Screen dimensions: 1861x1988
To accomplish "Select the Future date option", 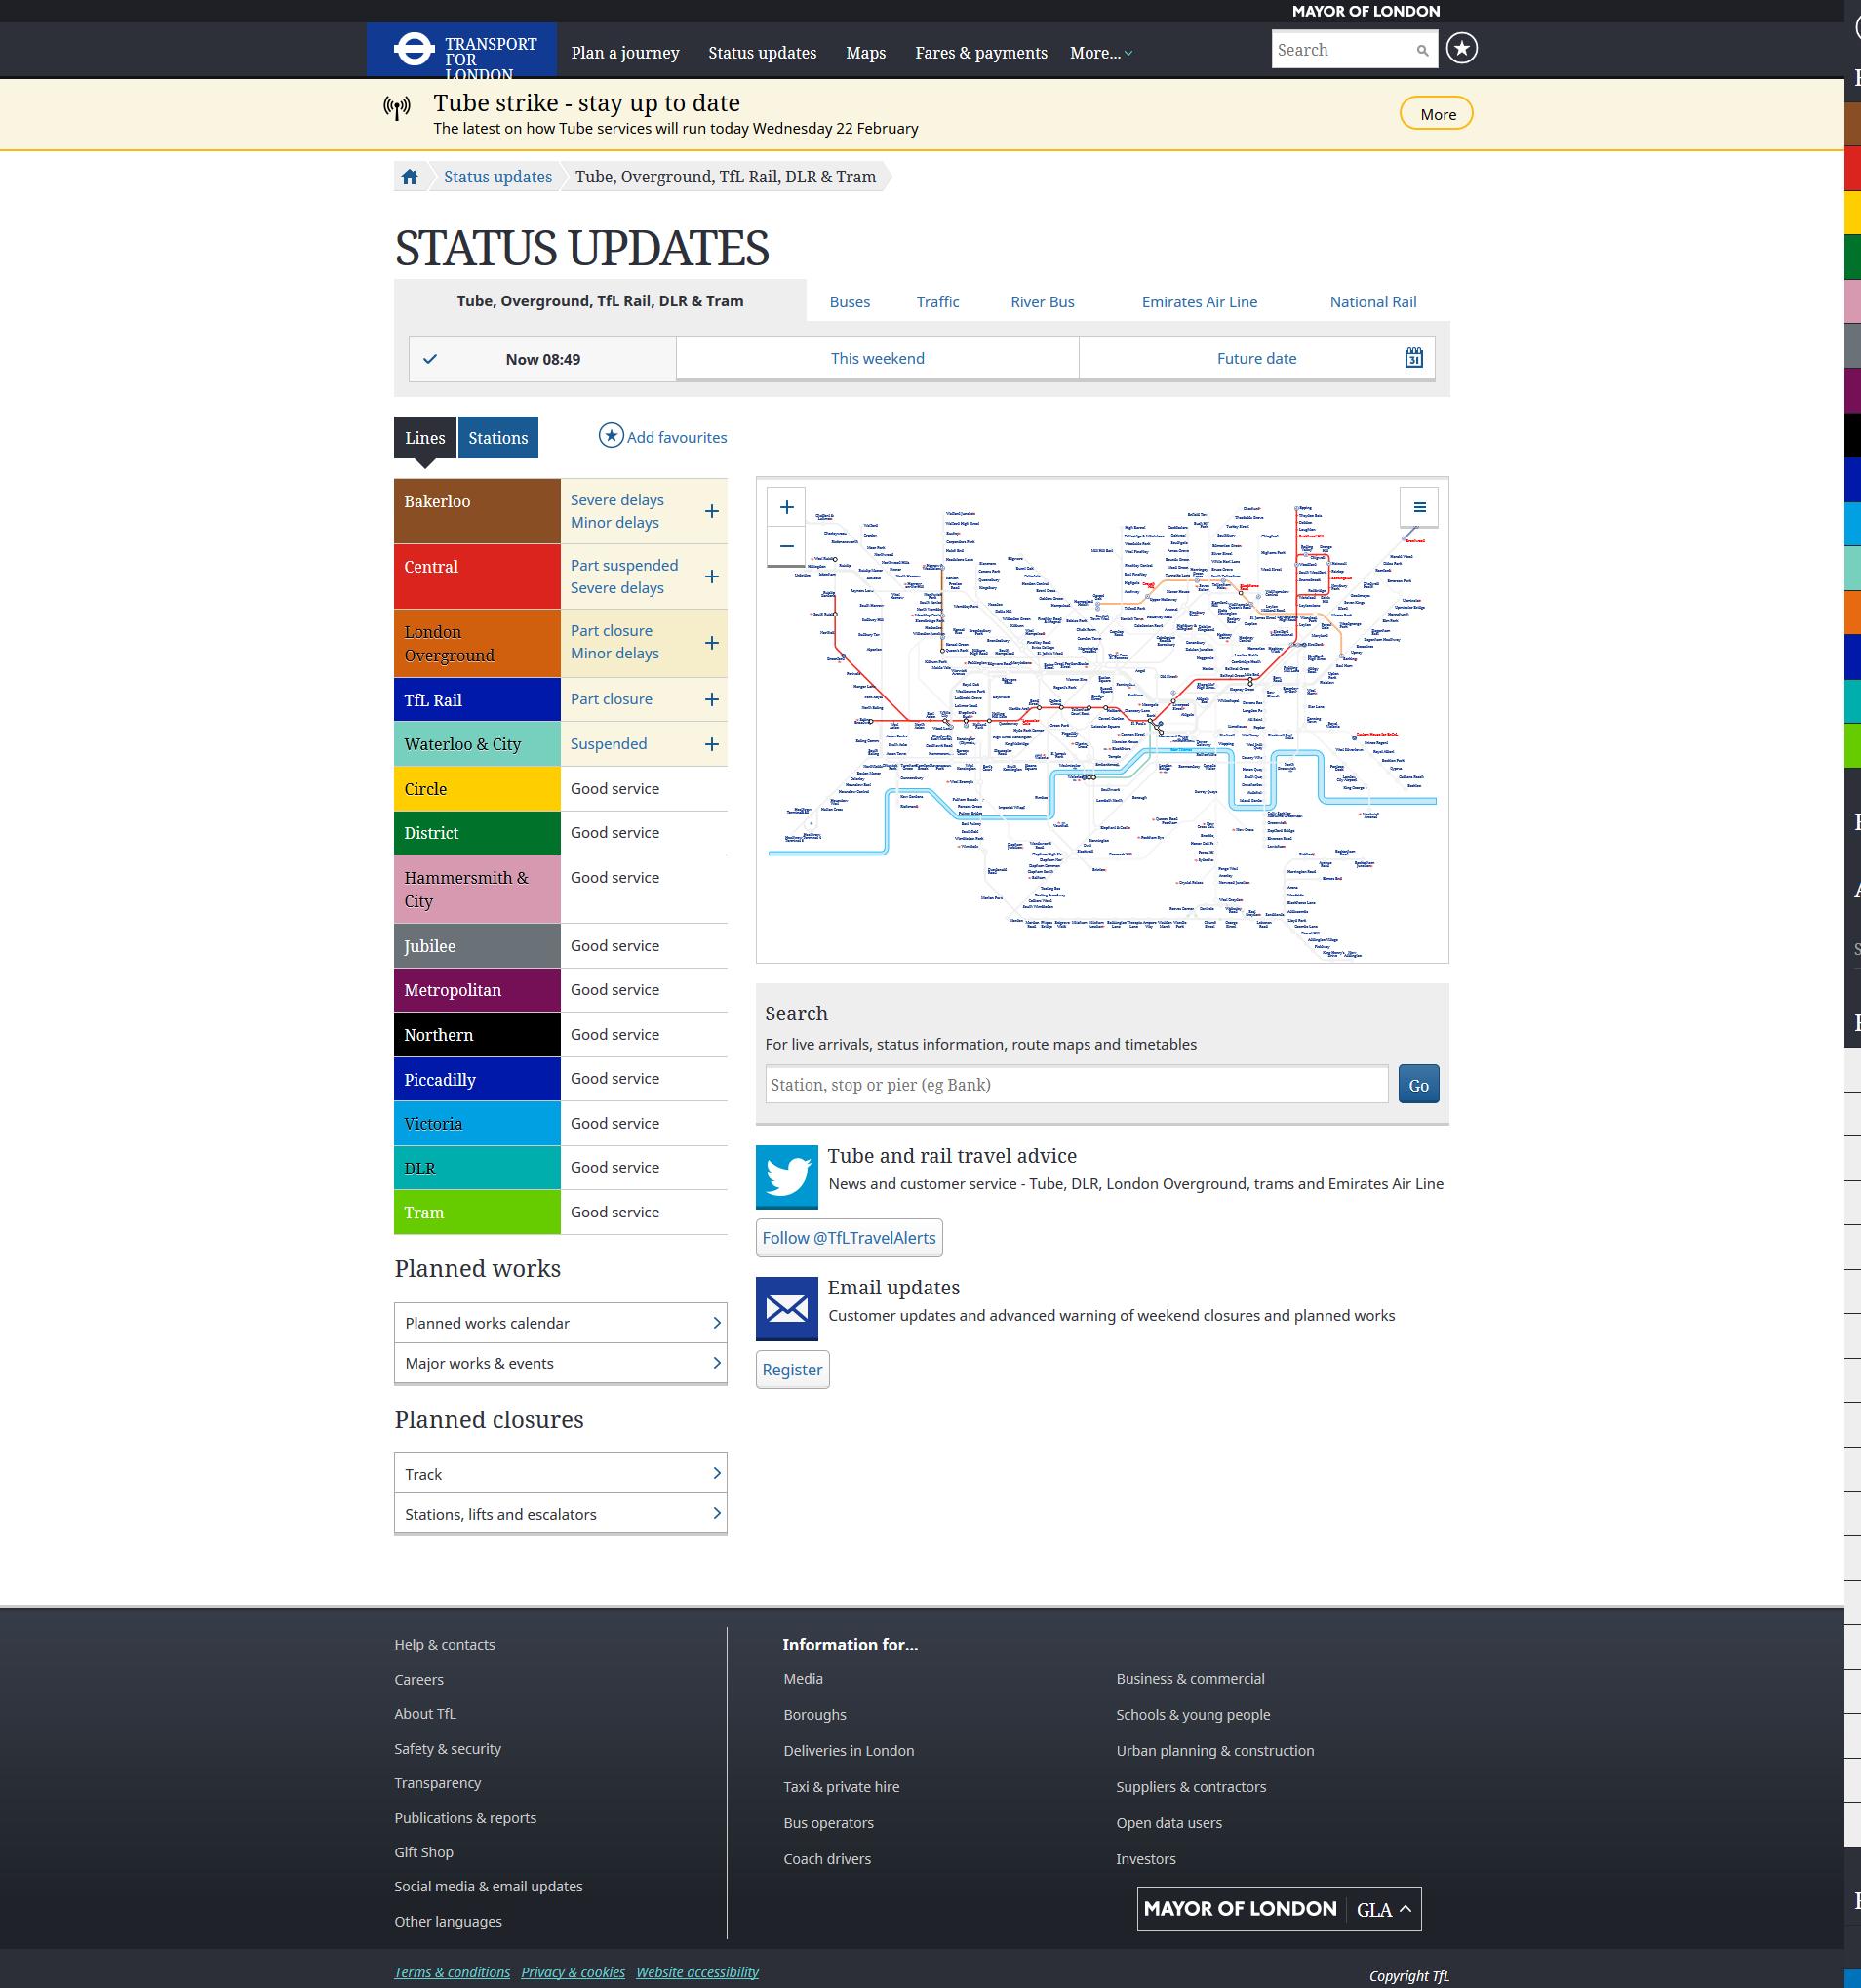I will (x=1256, y=358).
